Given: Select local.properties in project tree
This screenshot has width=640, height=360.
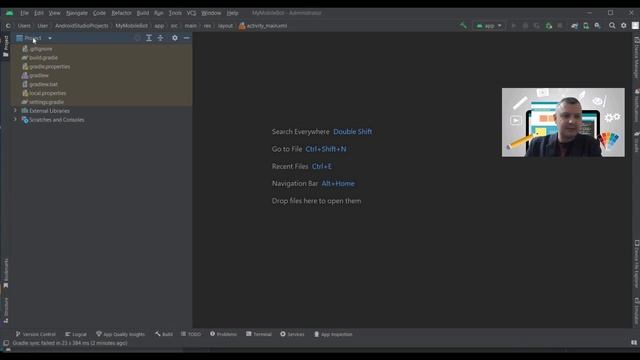Looking at the screenshot, I should click(47, 93).
